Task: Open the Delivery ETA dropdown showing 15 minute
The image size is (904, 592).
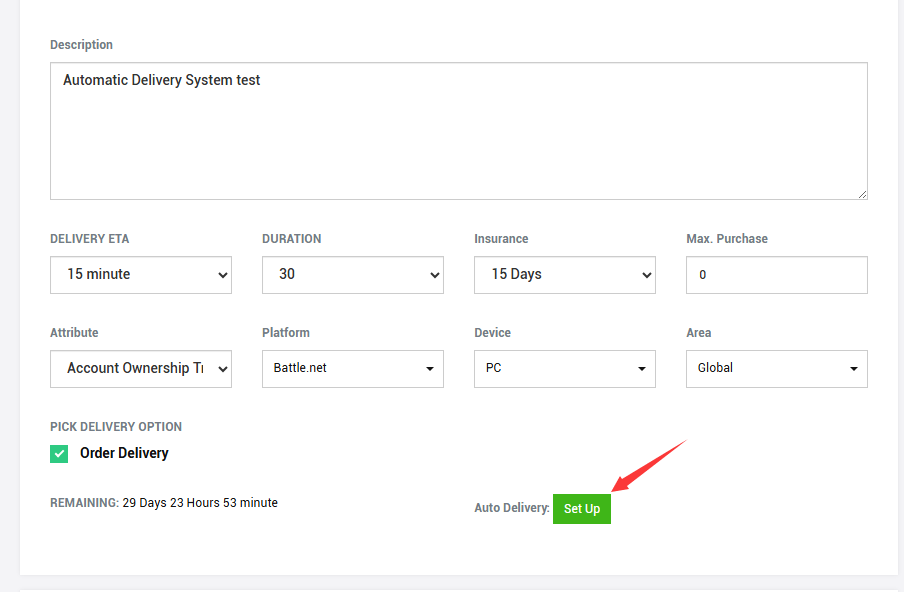Action: 140,275
